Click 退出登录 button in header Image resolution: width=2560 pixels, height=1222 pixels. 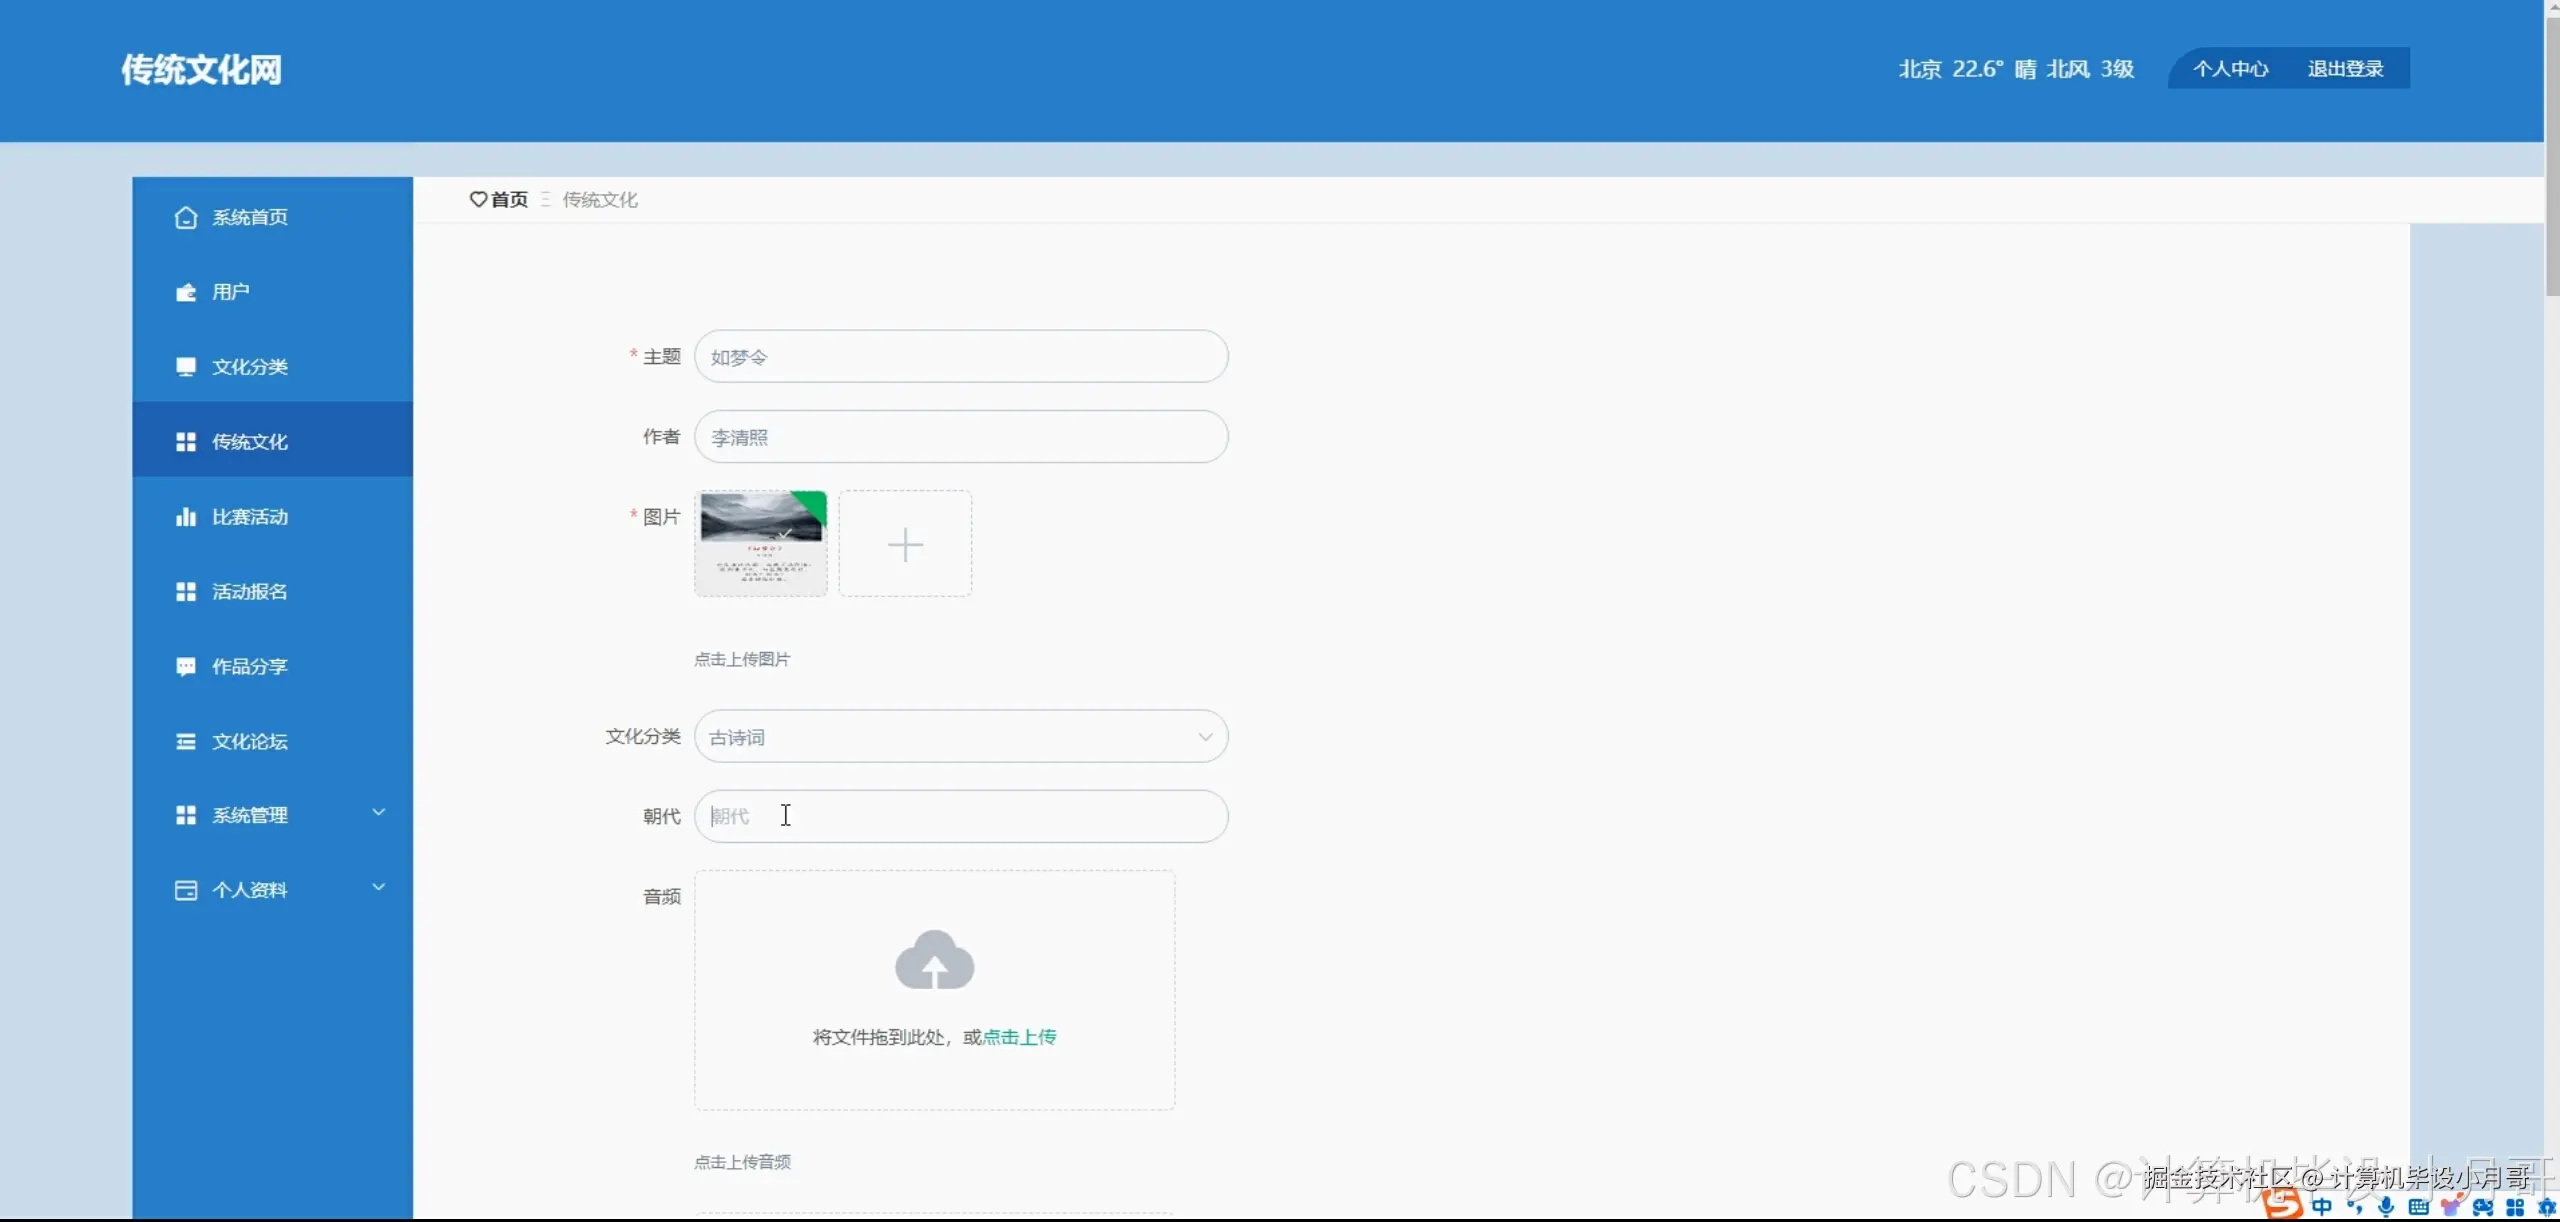tap(2345, 69)
